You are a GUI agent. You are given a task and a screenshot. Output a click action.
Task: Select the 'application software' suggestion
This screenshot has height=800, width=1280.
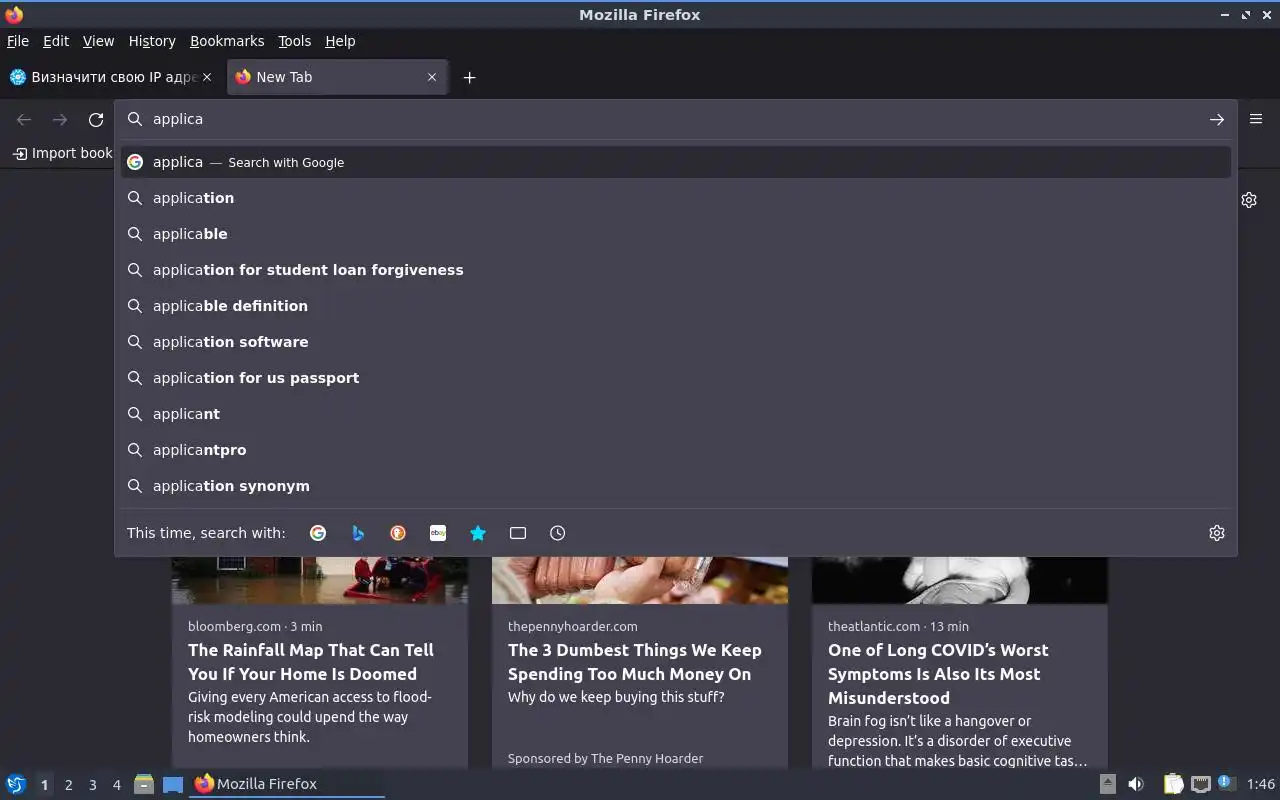pos(676,342)
